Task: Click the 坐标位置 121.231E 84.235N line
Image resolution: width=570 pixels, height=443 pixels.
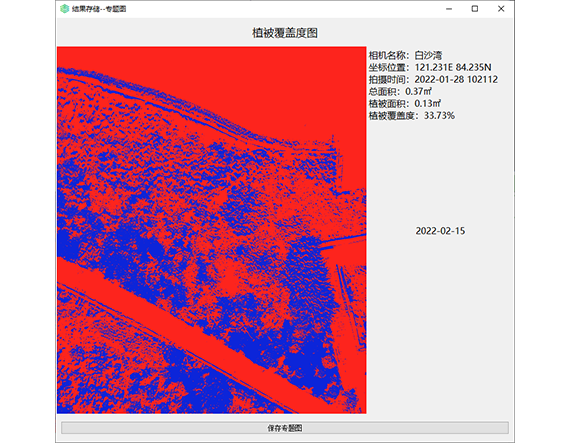Action: click(430, 67)
